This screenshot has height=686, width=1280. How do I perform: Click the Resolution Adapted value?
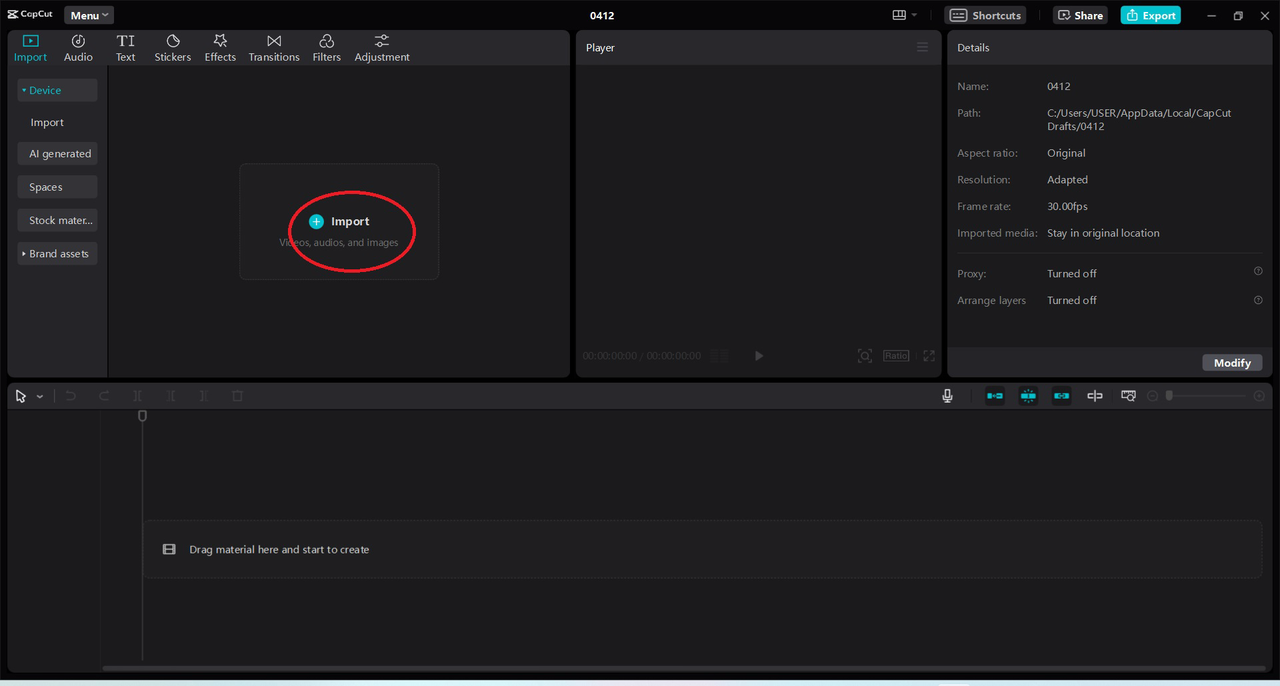(x=1067, y=180)
